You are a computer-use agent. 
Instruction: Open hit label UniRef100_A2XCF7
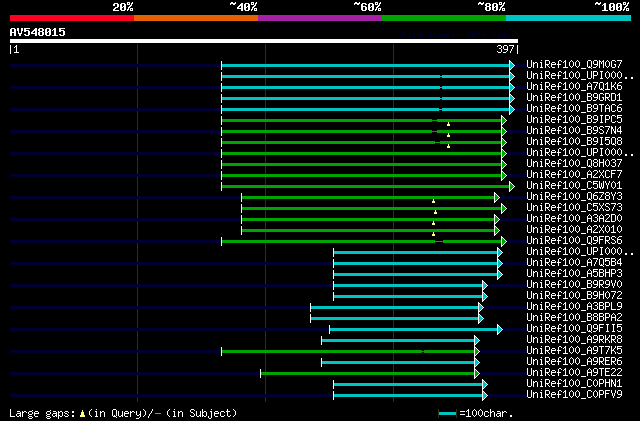point(574,174)
